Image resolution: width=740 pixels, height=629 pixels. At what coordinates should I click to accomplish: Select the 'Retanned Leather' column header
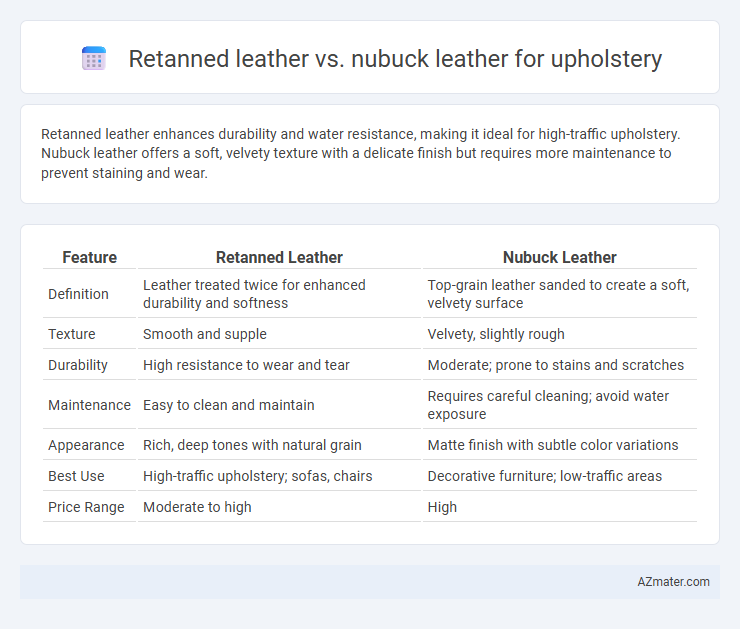pos(279,257)
